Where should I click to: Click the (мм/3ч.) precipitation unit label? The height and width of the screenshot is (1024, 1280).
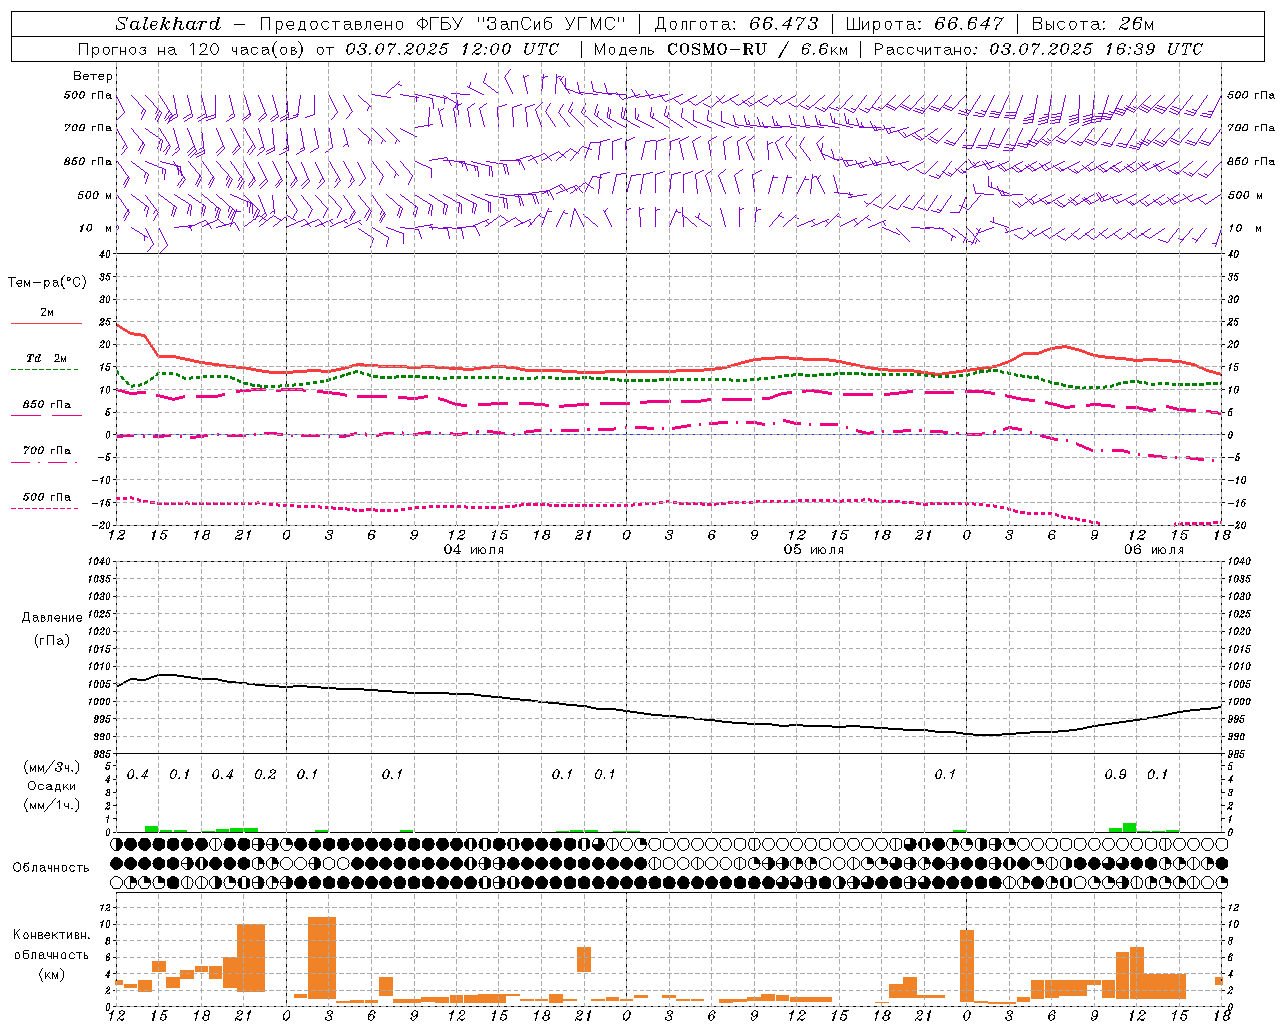[x=53, y=768]
